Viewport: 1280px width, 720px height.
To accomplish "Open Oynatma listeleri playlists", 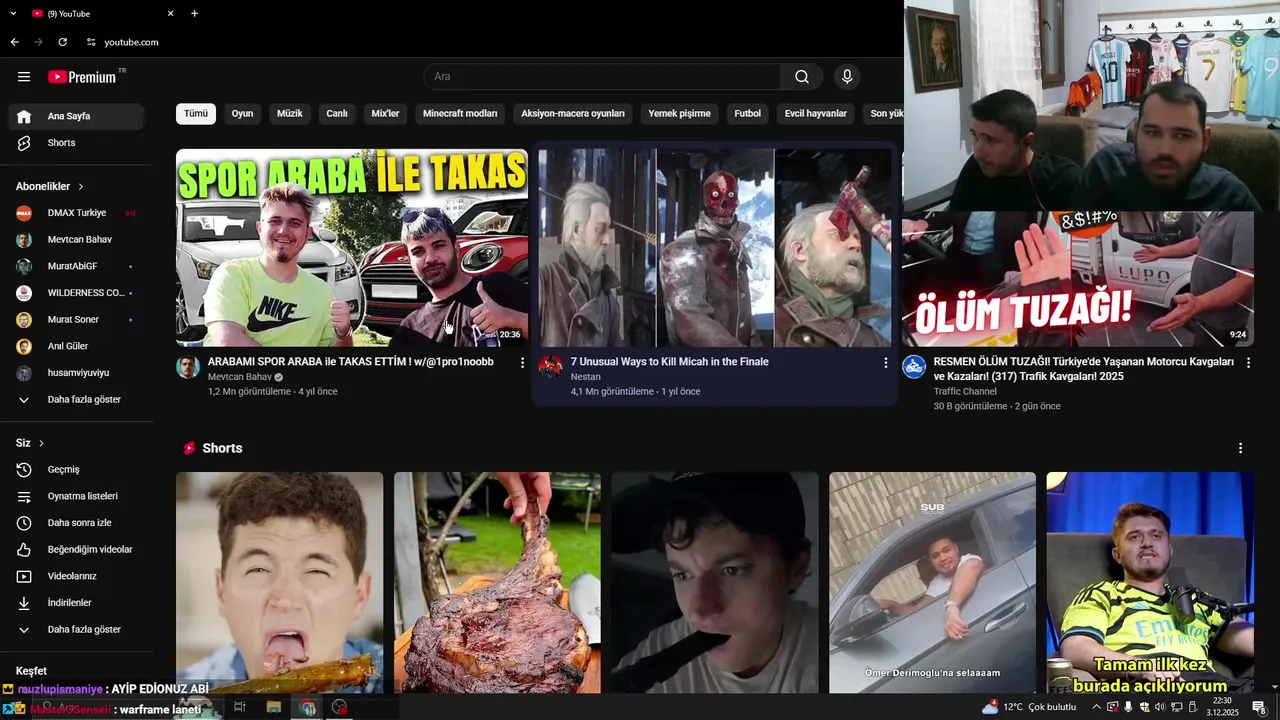I will [x=76, y=496].
